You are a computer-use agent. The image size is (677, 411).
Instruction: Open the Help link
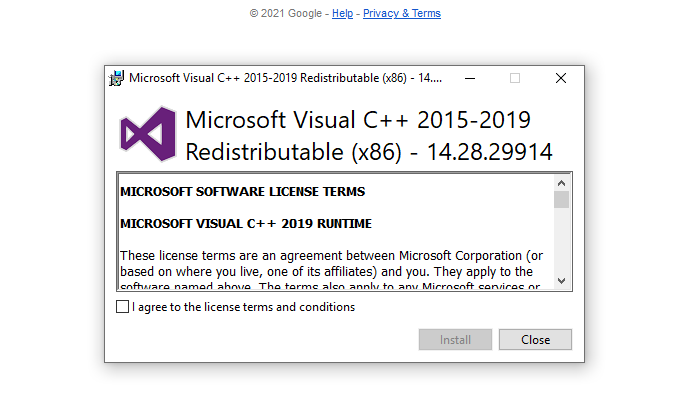coord(342,13)
